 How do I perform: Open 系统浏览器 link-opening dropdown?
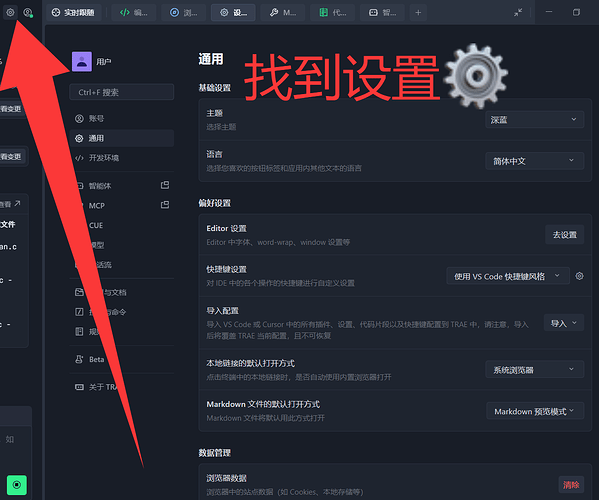pyautogui.click(x=534, y=369)
